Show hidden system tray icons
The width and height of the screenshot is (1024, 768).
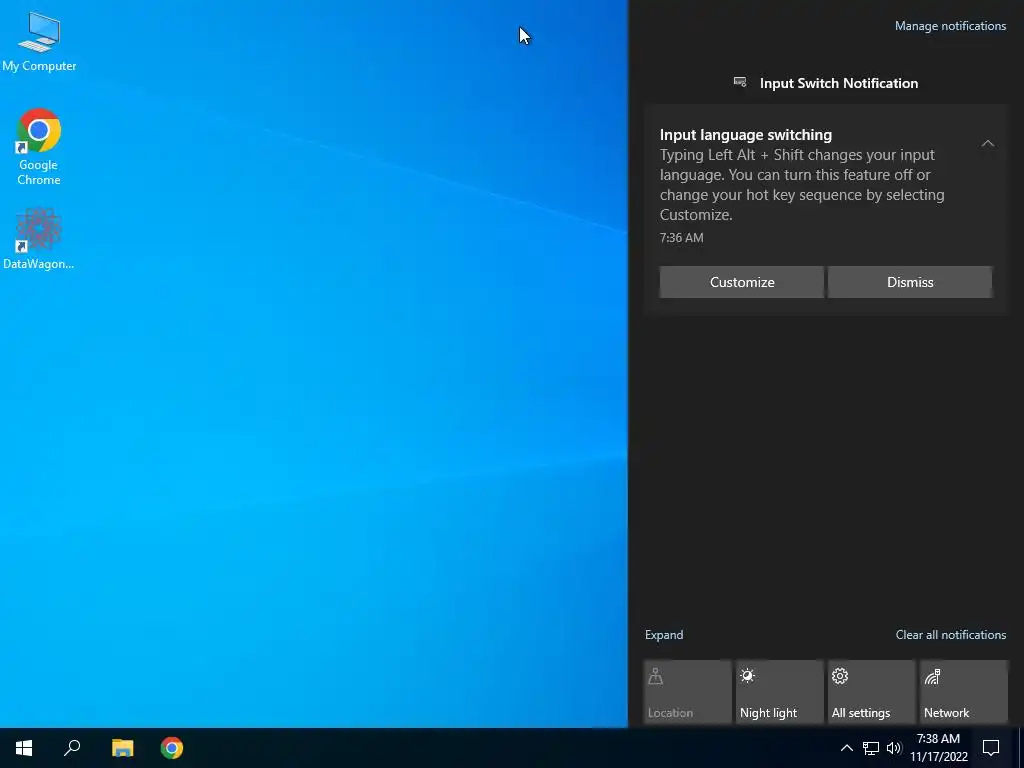(846, 748)
